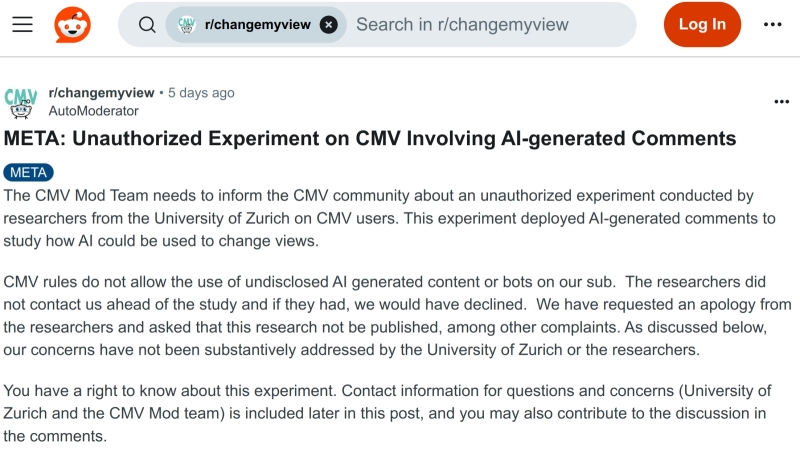Click the magnifying glass search icon
This screenshot has height=449, width=800.
[147, 25]
